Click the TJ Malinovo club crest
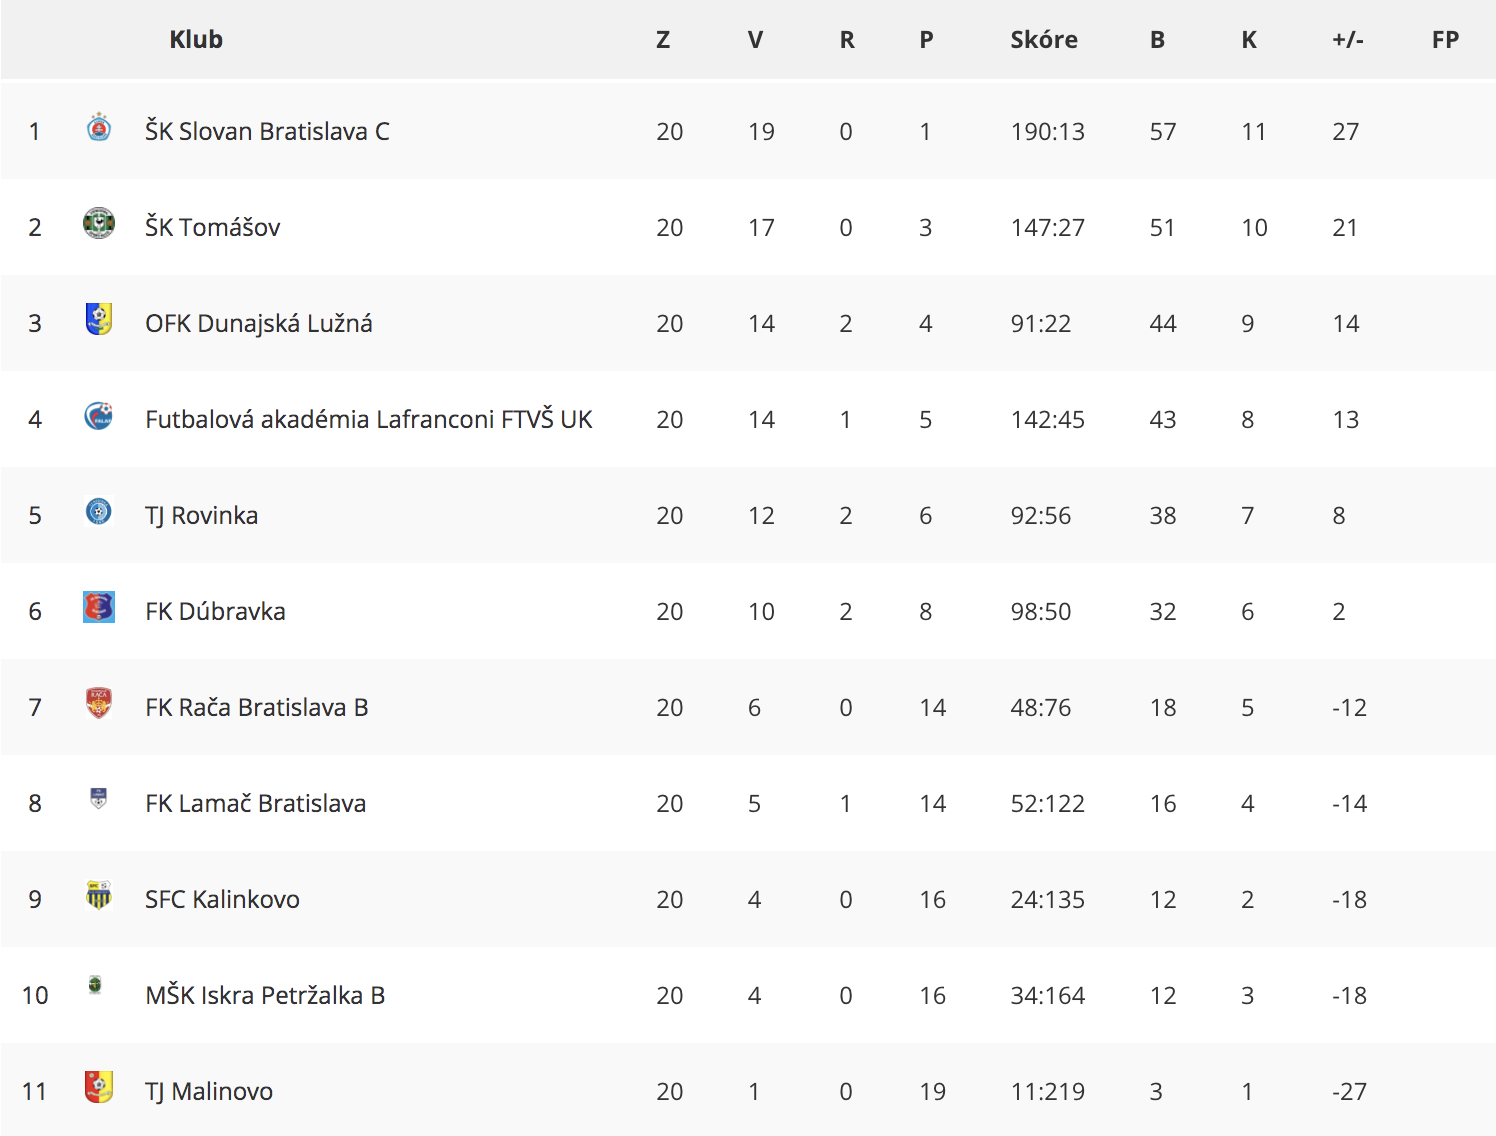This screenshot has height=1136, width=1496. click(98, 1087)
